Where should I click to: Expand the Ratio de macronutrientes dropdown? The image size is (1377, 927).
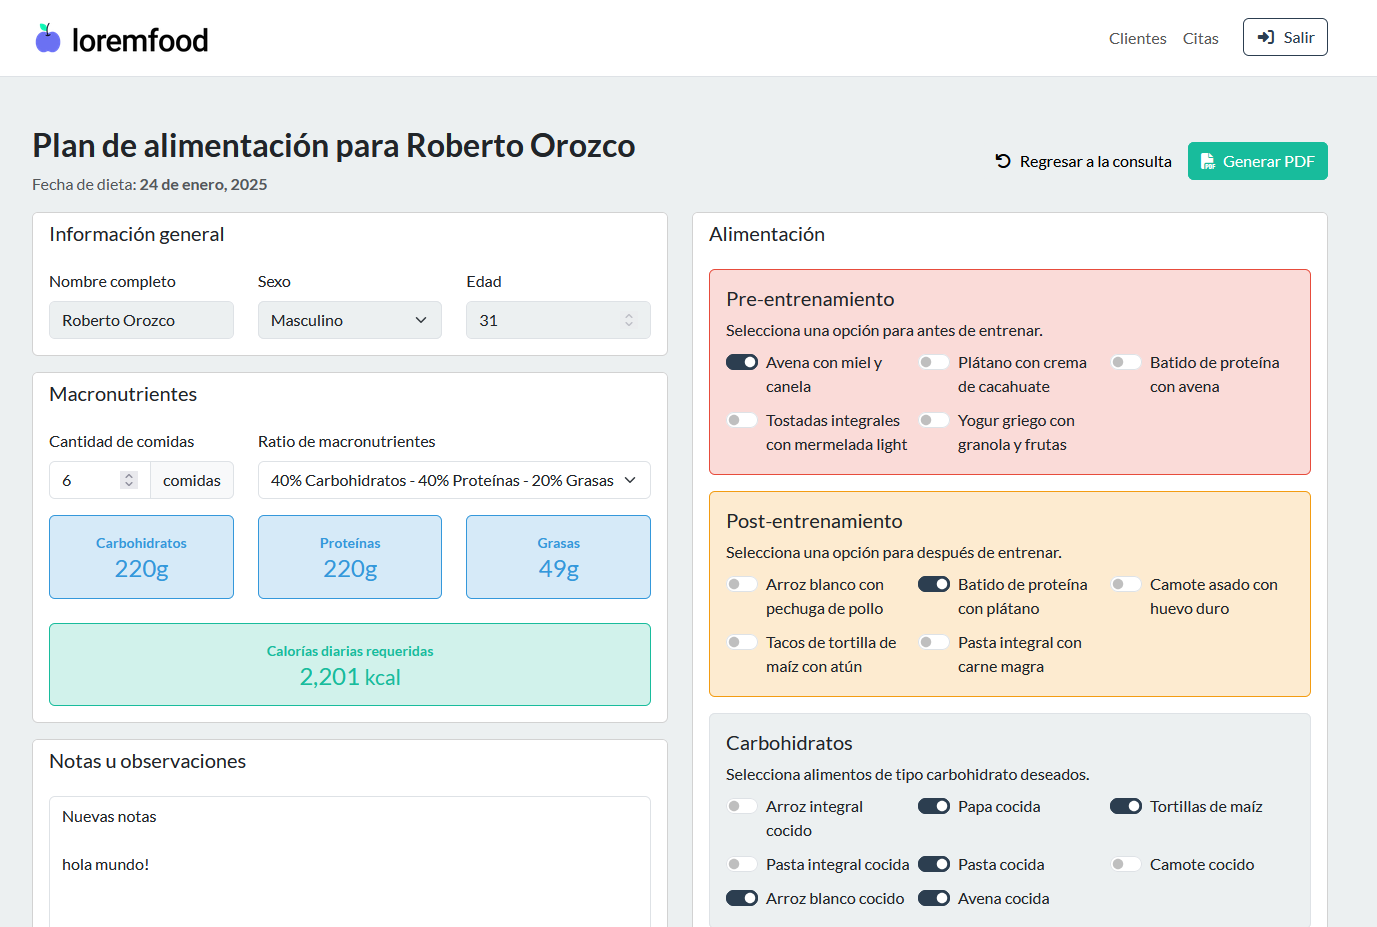(454, 480)
